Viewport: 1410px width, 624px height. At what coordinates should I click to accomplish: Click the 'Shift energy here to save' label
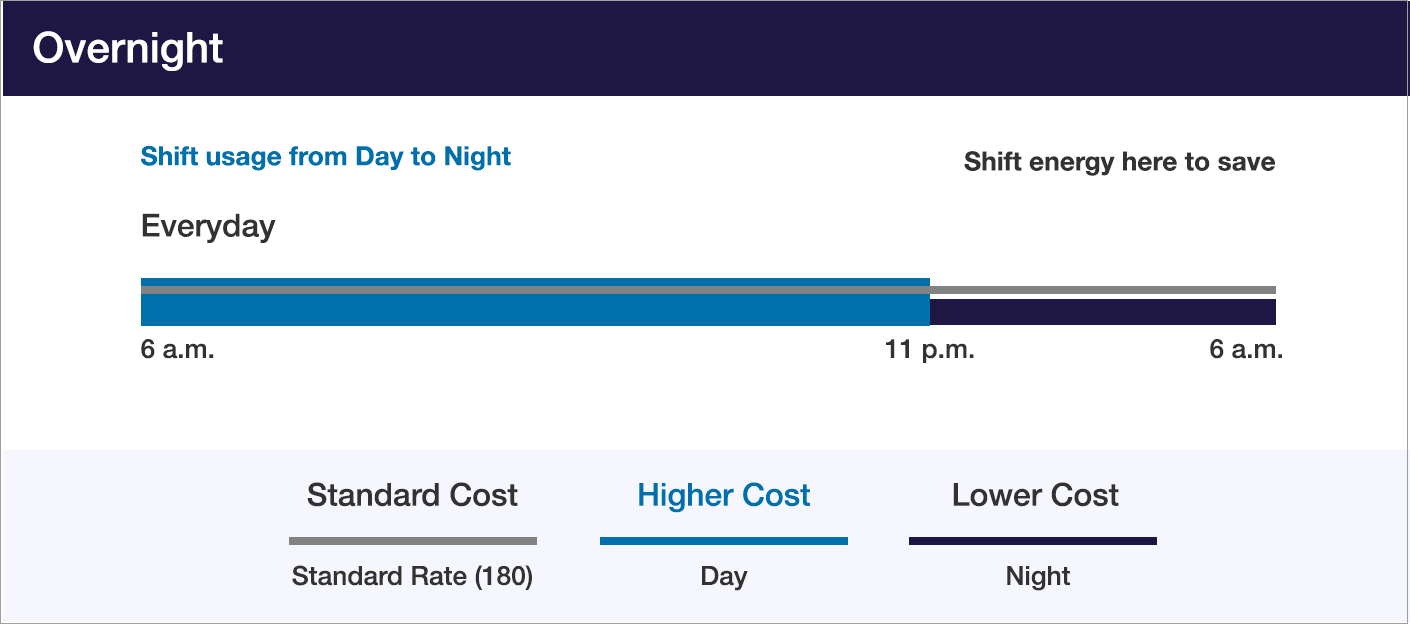pyautogui.click(x=1119, y=162)
